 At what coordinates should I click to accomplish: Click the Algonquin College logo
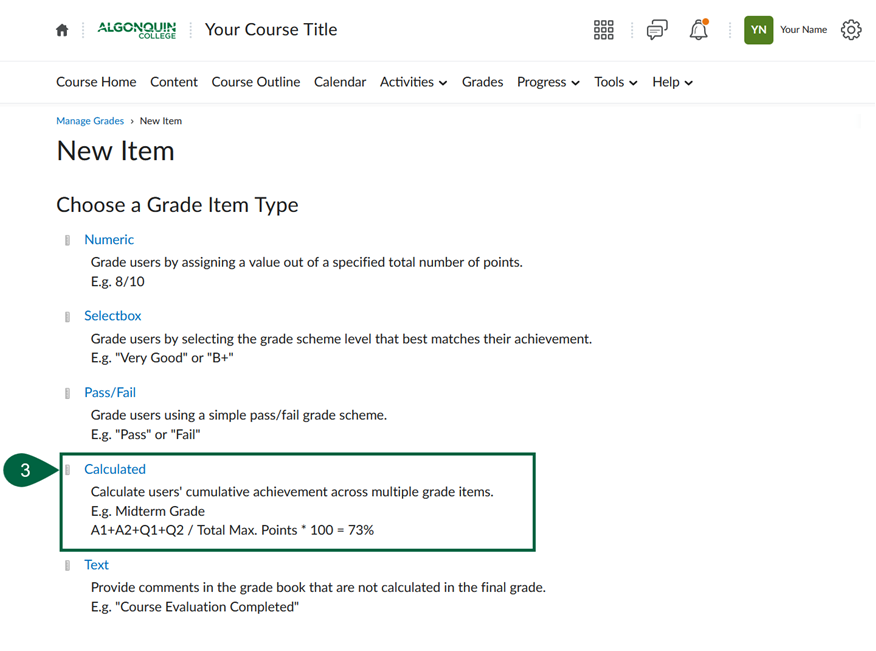pyautogui.click(x=137, y=29)
